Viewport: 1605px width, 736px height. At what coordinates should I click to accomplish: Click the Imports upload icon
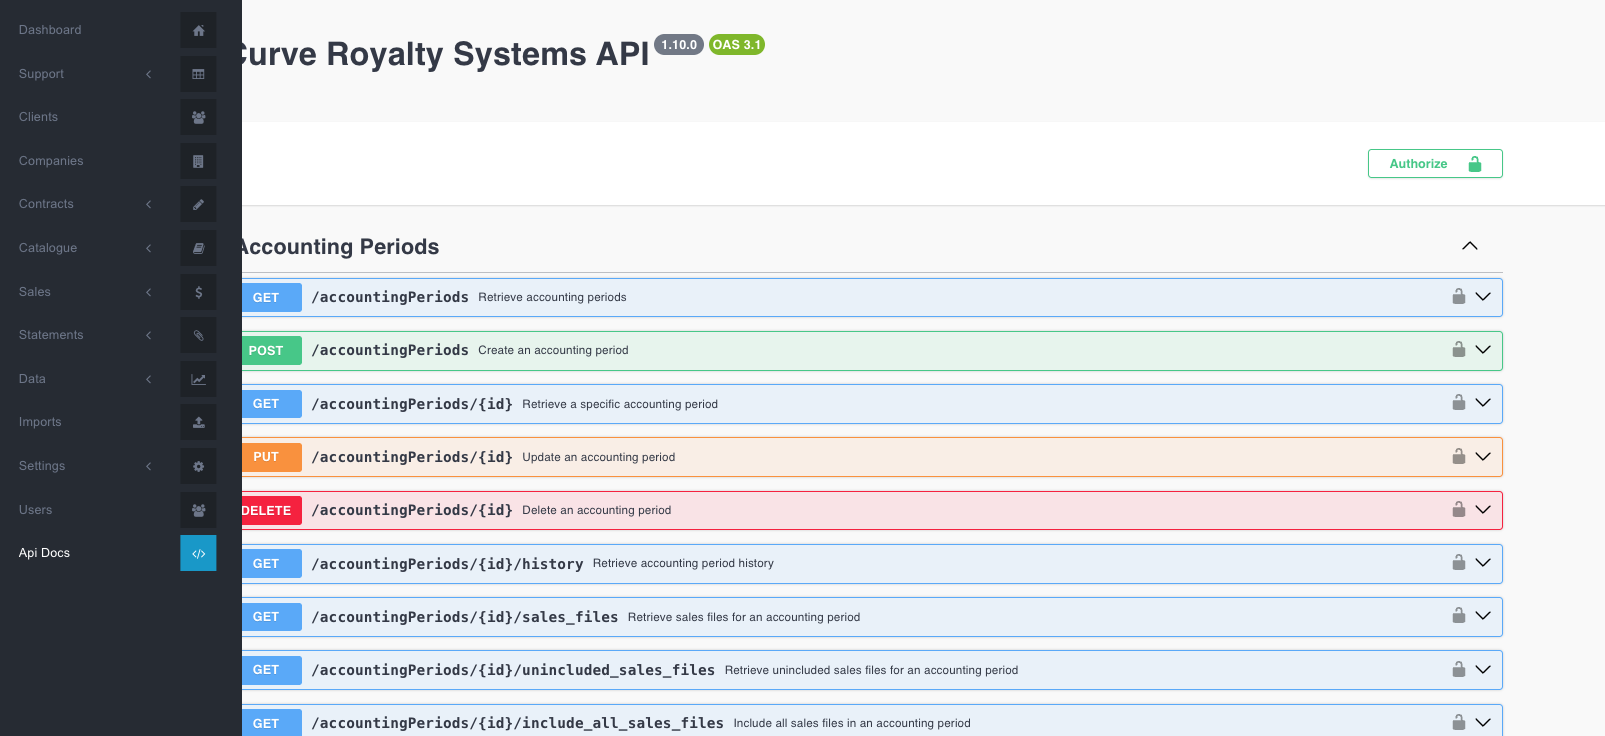coord(198,422)
